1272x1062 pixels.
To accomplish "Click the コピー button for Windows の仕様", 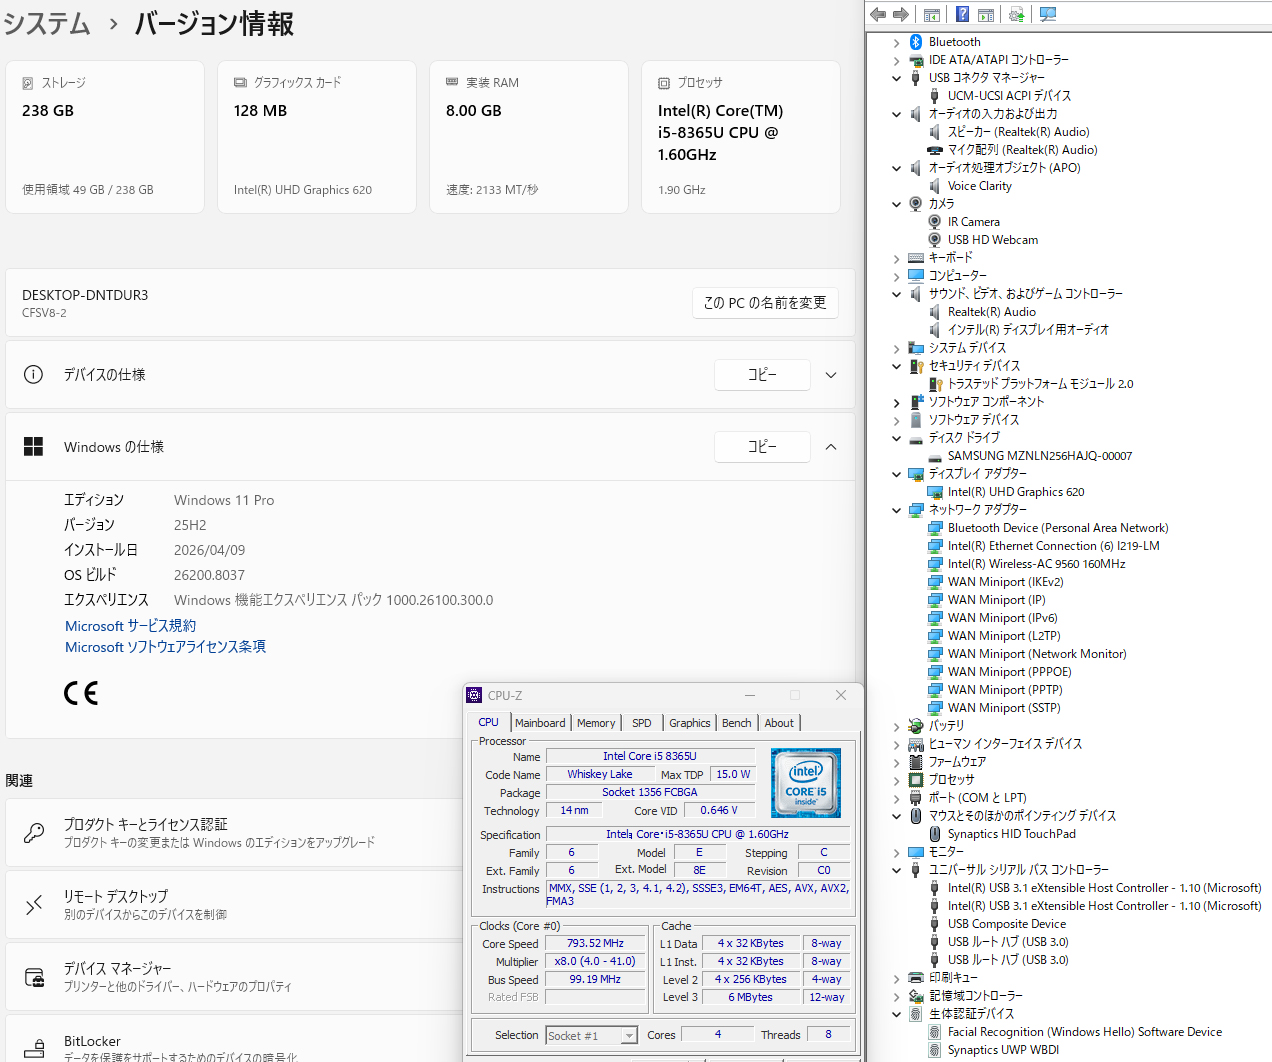I will tap(762, 447).
